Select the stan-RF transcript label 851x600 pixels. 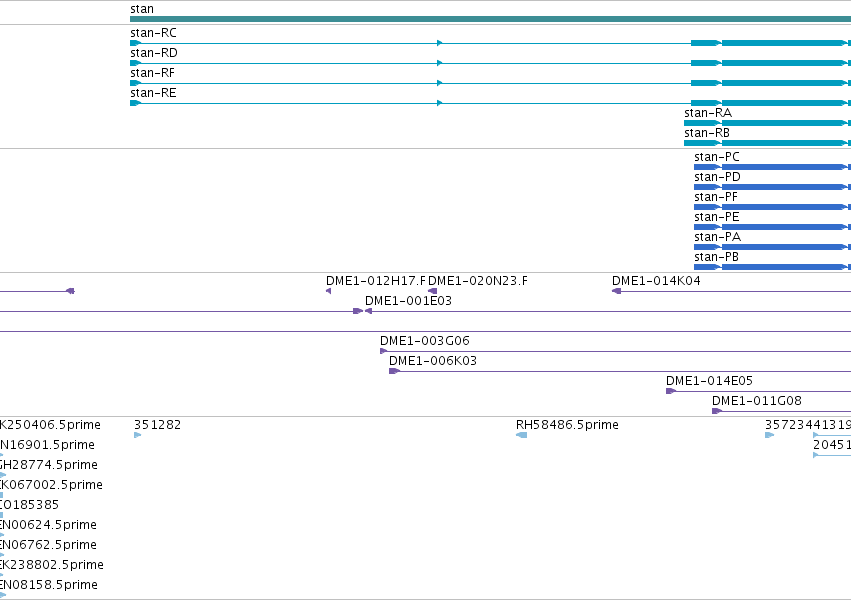pyautogui.click(x=153, y=73)
